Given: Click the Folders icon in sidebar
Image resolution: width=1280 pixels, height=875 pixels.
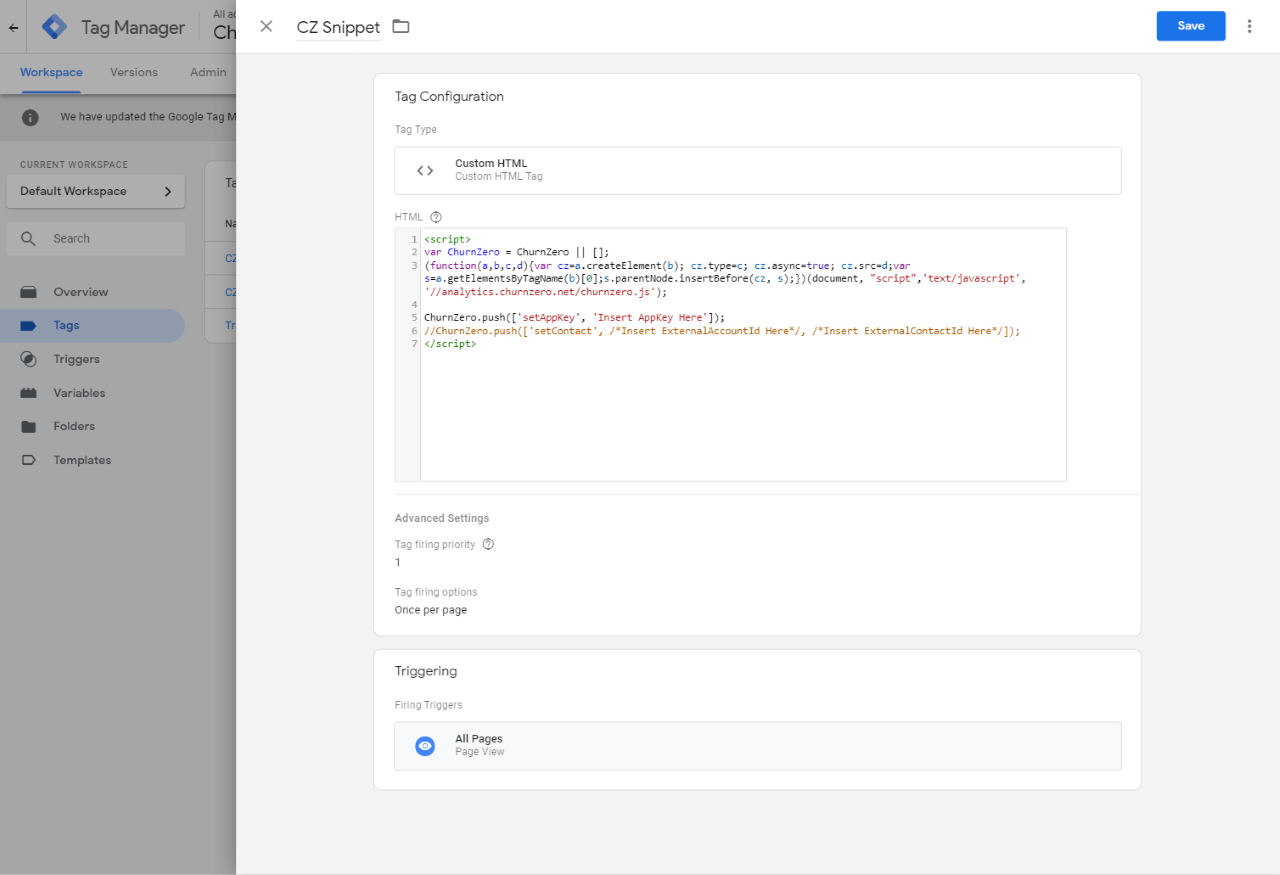Looking at the screenshot, I should tap(28, 426).
